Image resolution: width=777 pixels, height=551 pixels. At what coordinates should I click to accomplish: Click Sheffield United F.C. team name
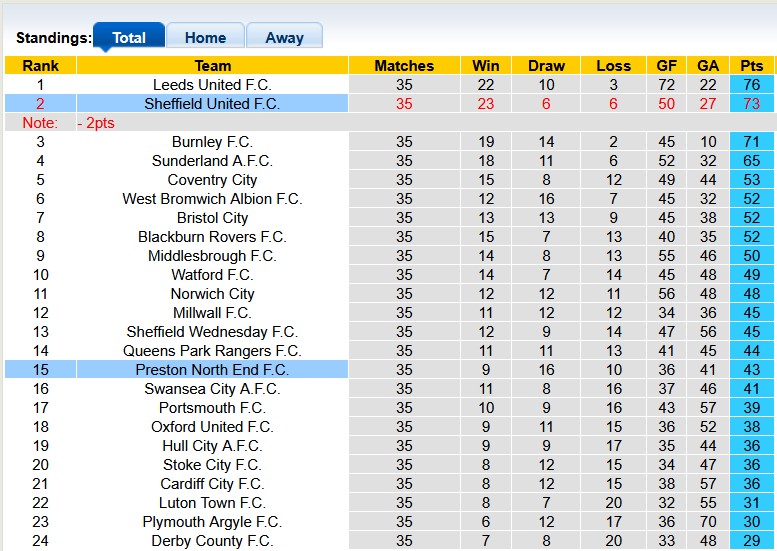click(x=212, y=104)
